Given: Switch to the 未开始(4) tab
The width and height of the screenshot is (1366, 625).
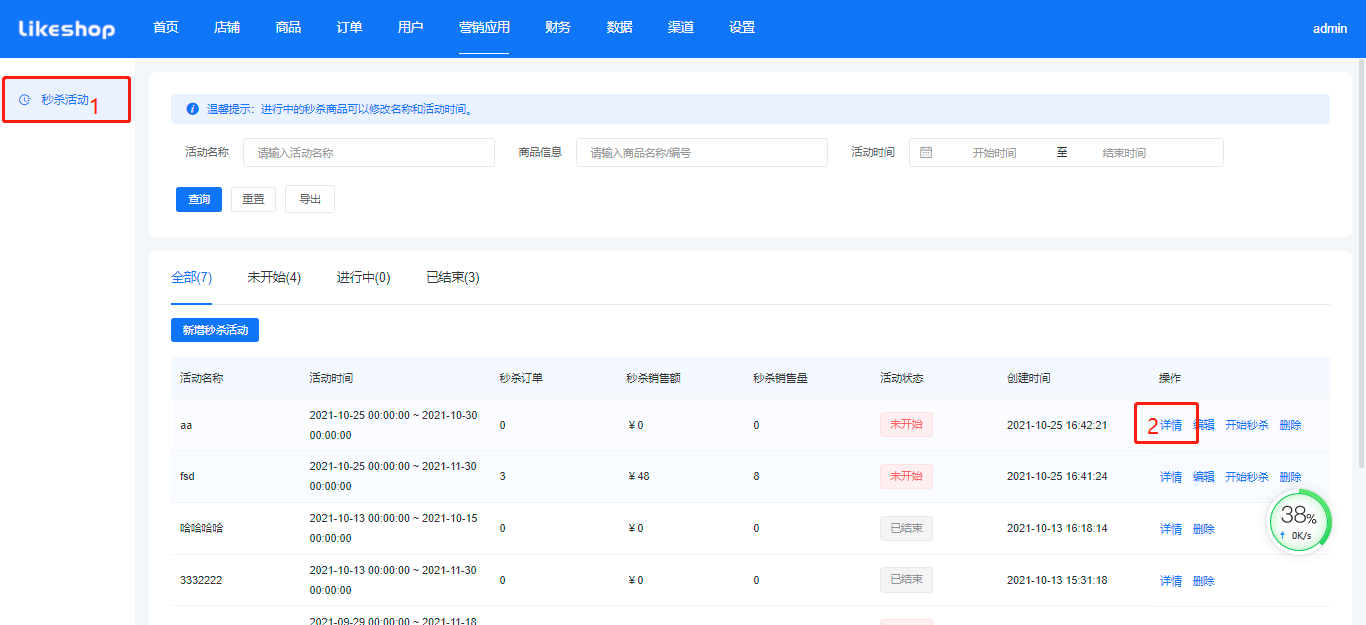Looking at the screenshot, I should [274, 278].
